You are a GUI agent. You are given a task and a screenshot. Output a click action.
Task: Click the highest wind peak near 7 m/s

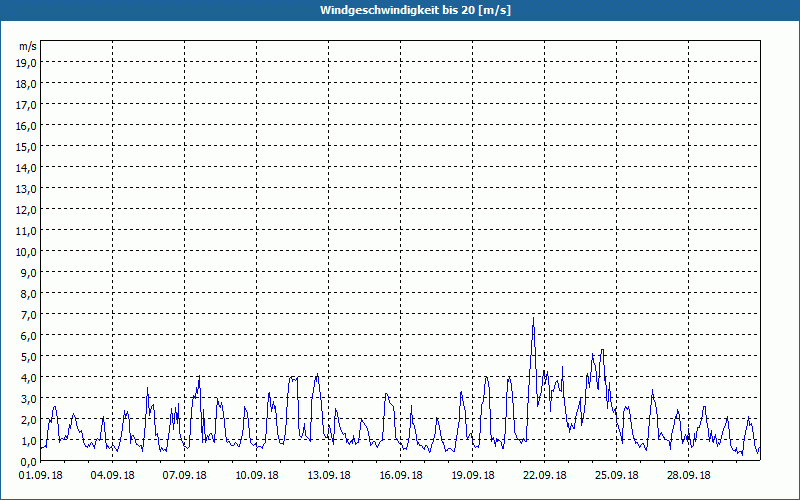pyautogui.click(x=534, y=318)
